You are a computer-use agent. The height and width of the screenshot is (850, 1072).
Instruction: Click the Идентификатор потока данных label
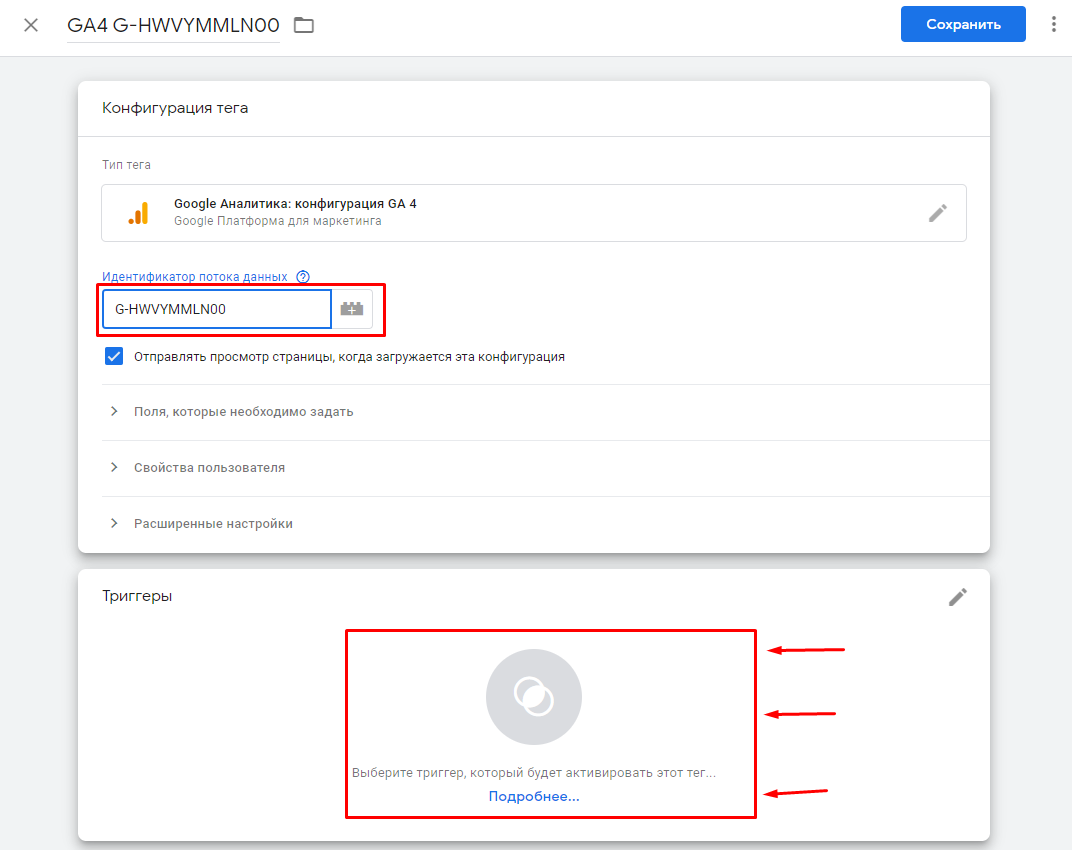point(195,277)
